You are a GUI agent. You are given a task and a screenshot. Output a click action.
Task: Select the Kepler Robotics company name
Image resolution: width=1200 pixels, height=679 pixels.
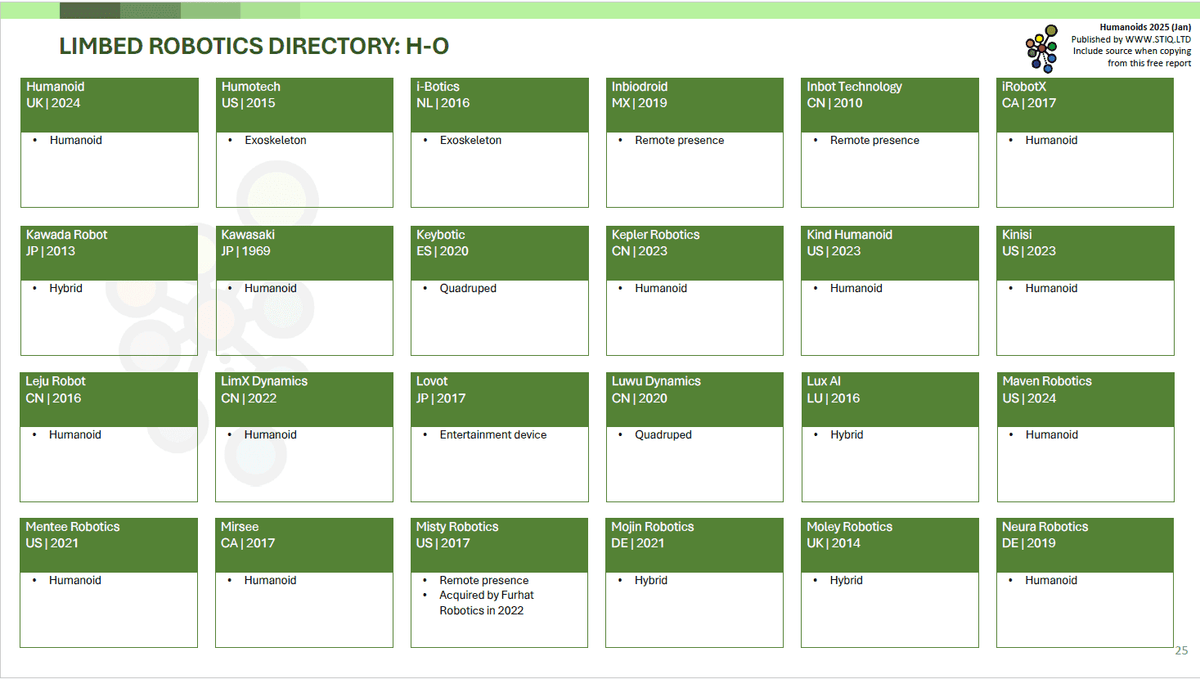pos(656,235)
